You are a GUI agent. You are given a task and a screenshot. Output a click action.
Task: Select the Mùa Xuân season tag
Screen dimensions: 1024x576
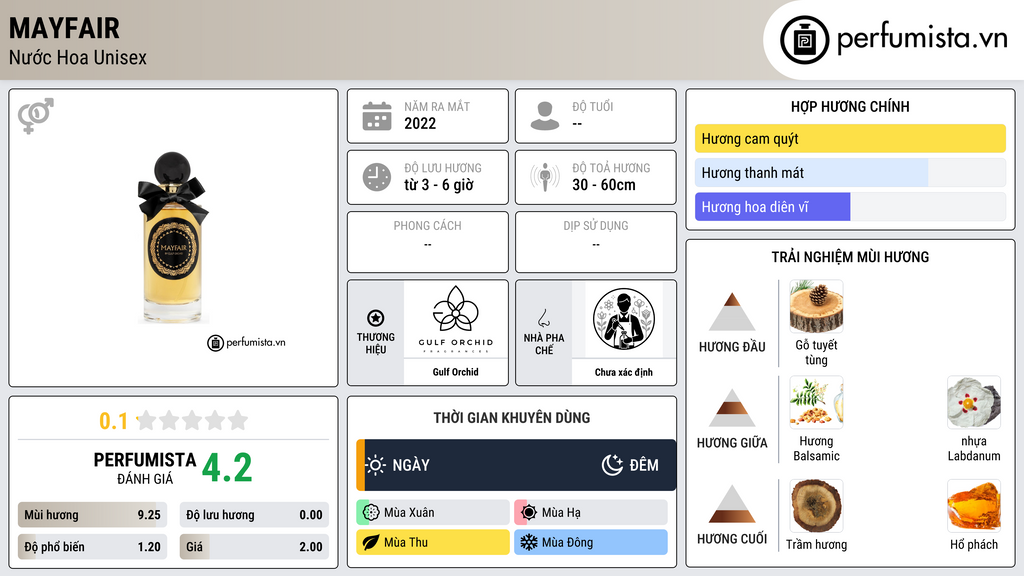pyautogui.click(x=433, y=513)
